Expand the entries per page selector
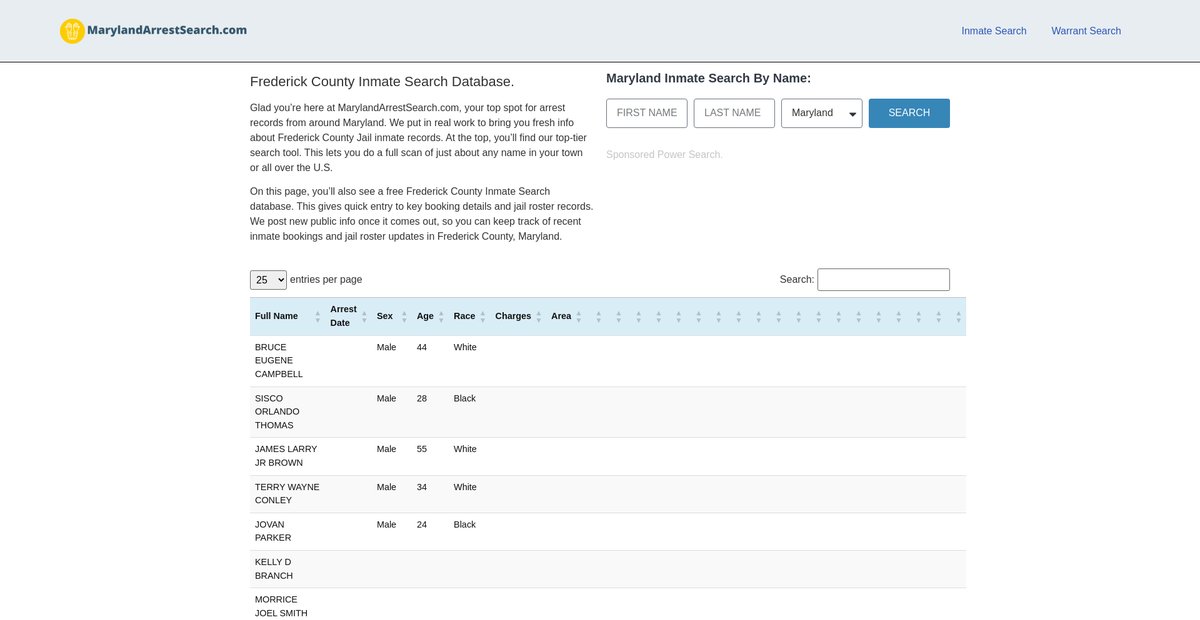1200x620 pixels. 268,280
